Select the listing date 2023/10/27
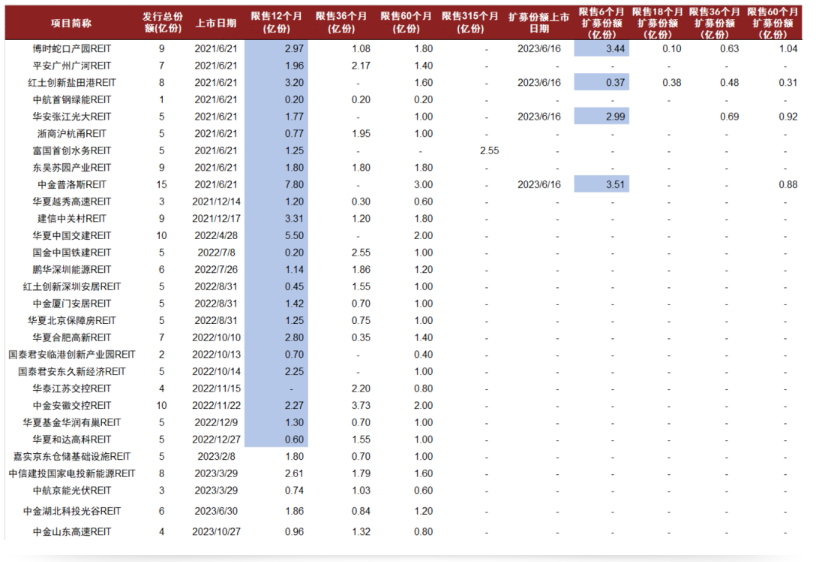The height and width of the screenshot is (562, 838). coord(216,532)
